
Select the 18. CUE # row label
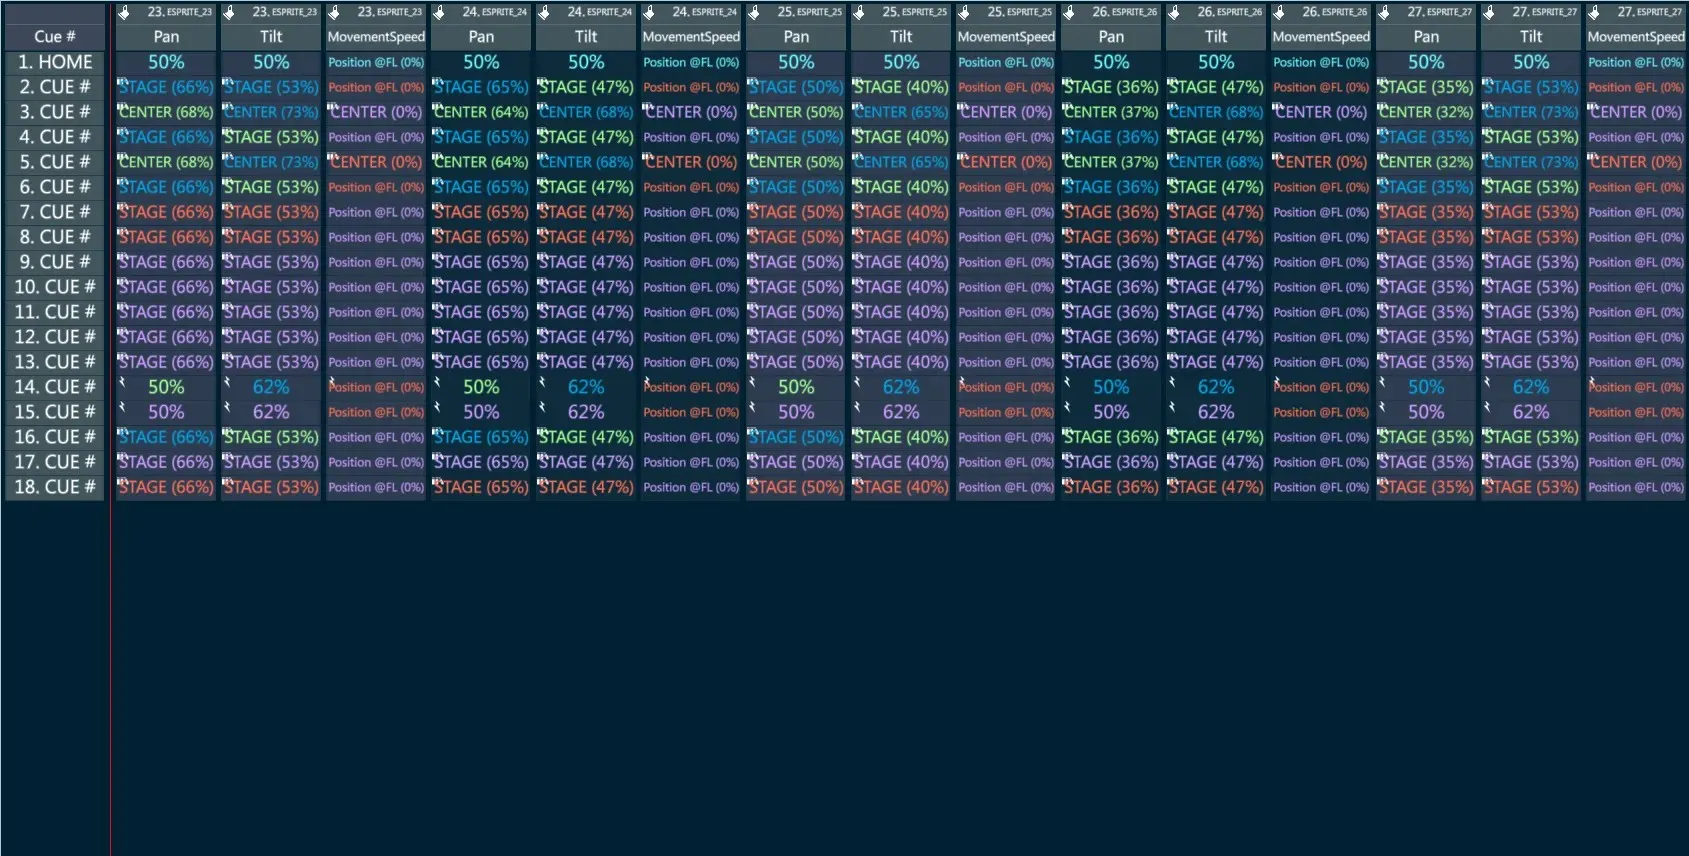pyautogui.click(x=55, y=487)
